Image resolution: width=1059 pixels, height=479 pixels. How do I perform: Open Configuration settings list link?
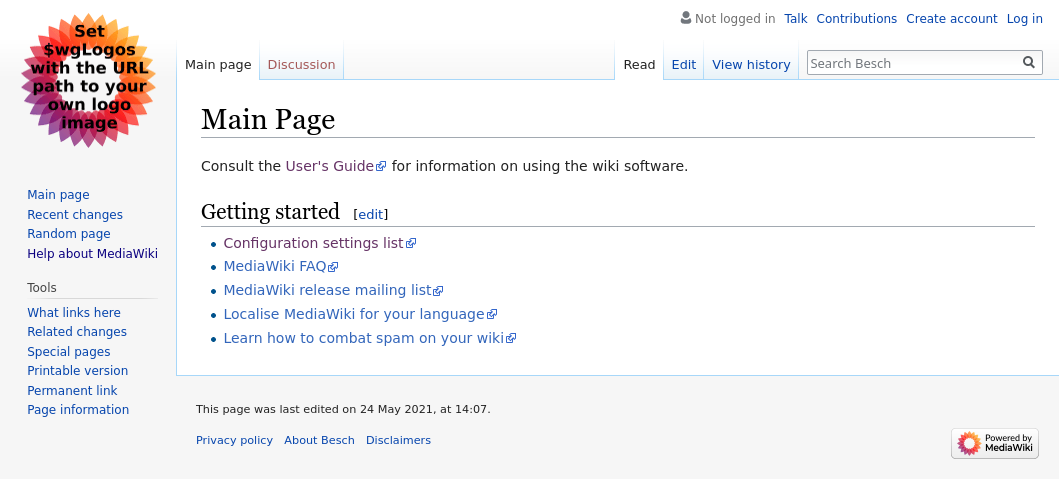coord(313,243)
